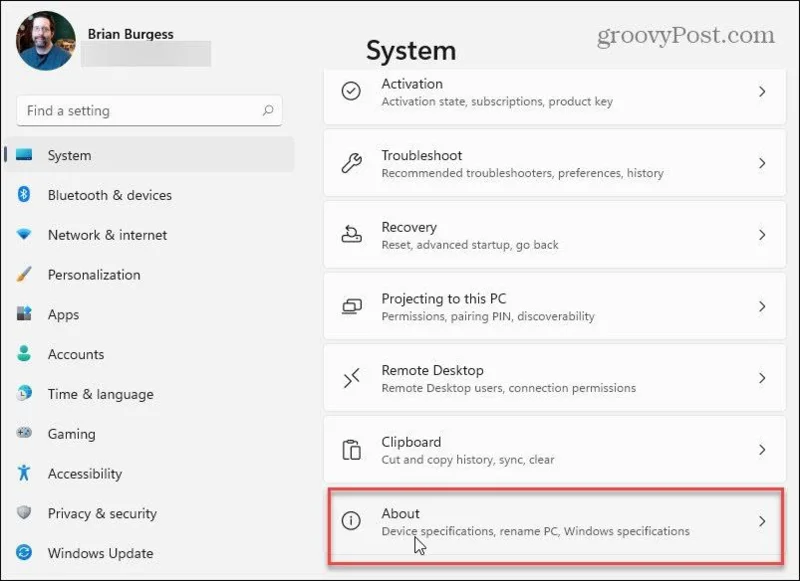Open Accessibility settings
This screenshot has height=581, width=800.
149,473
